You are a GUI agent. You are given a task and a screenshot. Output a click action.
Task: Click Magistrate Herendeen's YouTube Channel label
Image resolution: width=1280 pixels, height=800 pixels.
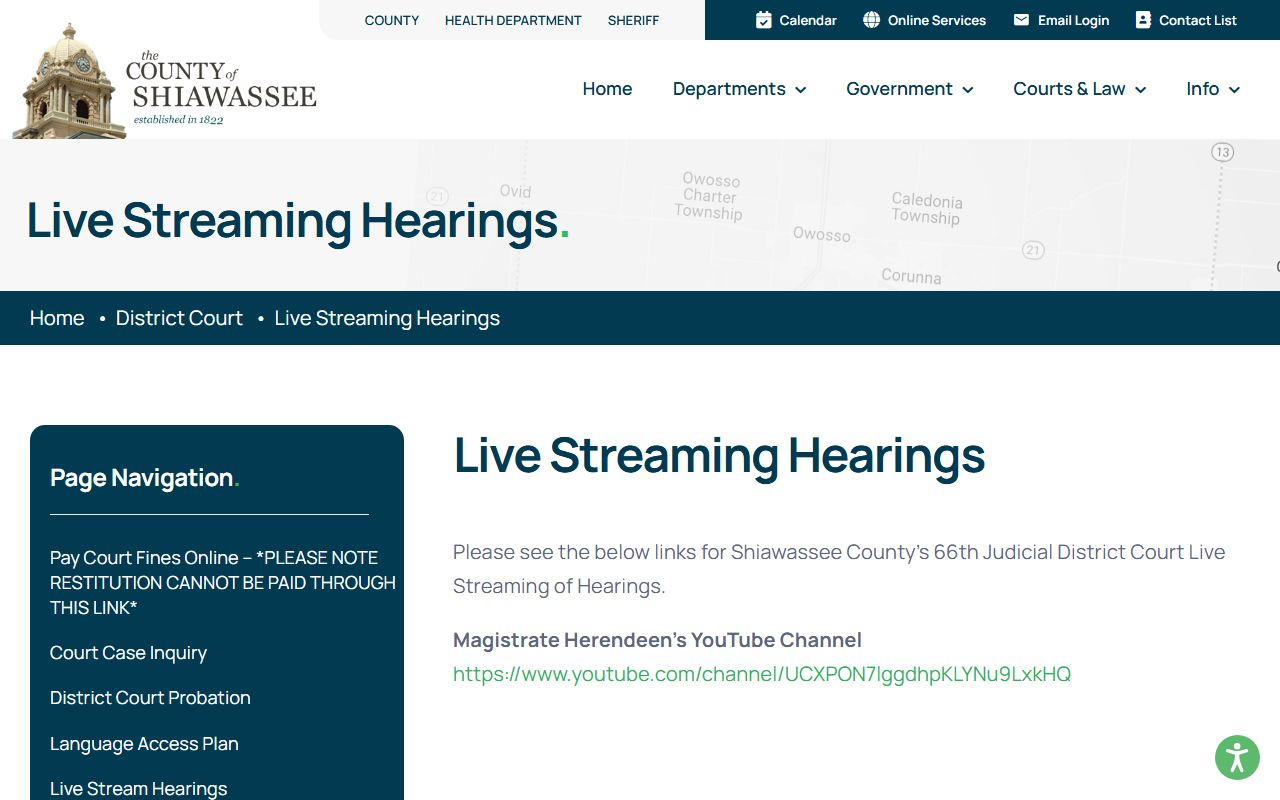coord(657,640)
